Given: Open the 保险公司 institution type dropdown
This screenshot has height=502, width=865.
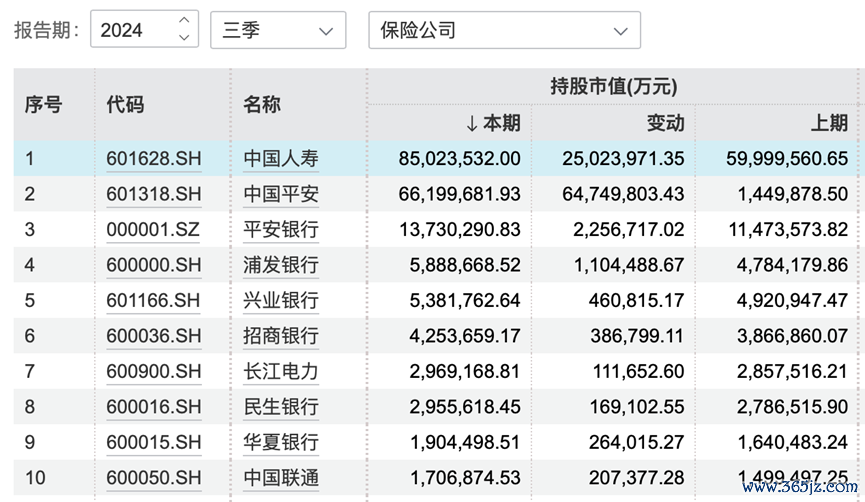Looking at the screenshot, I should (504, 30).
